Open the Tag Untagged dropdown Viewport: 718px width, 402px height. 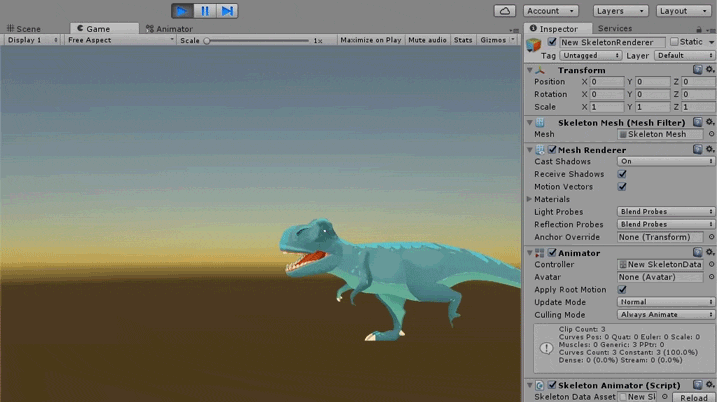[590, 55]
